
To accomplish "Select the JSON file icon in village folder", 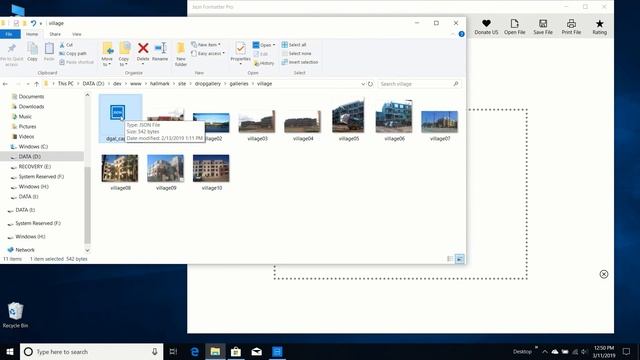I will [118, 112].
